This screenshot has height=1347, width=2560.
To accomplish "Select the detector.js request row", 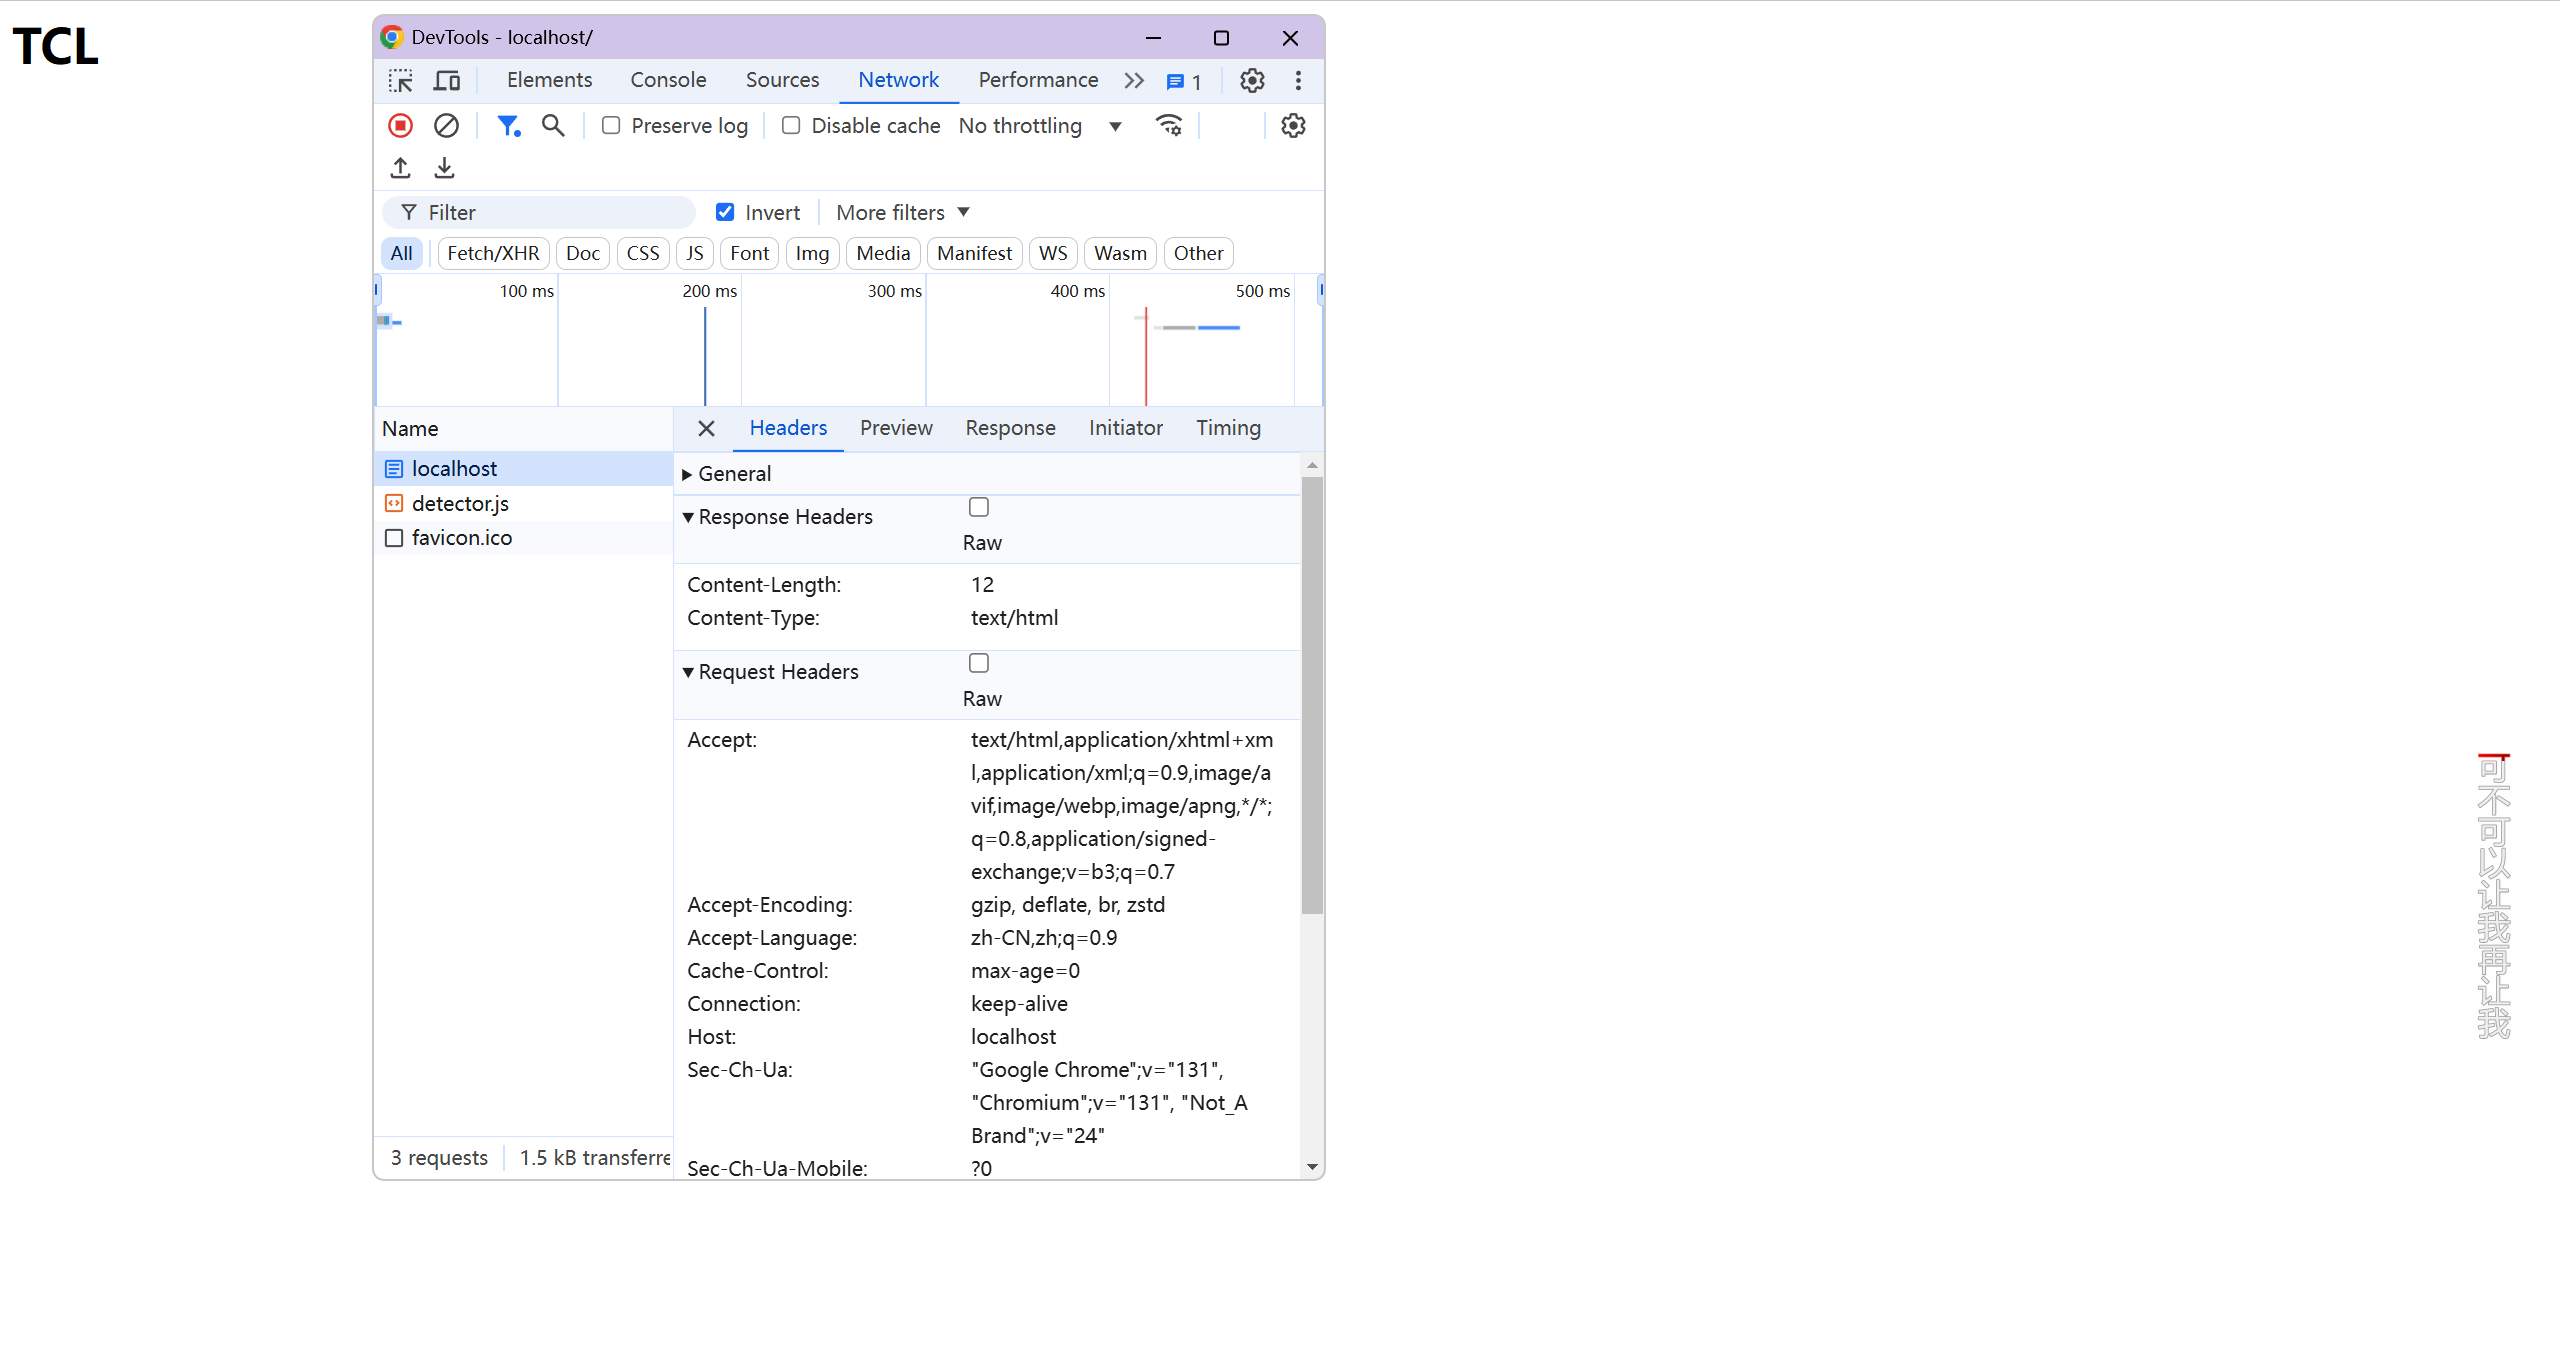I will [524, 504].
